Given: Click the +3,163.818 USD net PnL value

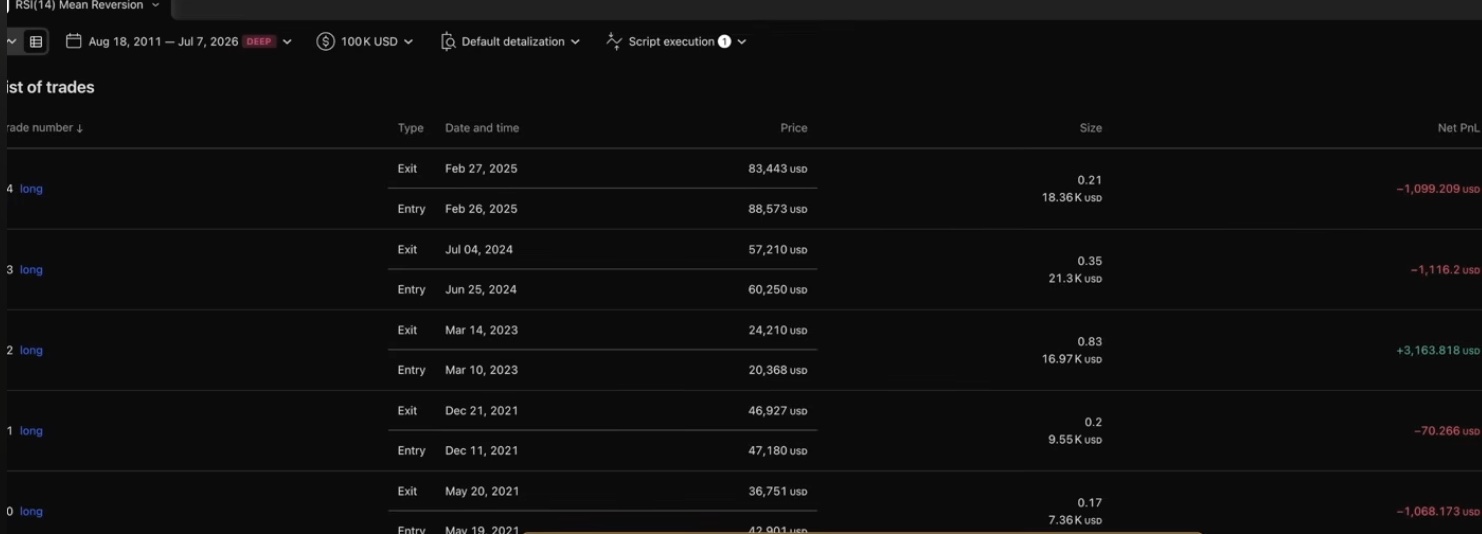Looking at the screenshot, I should [x=1438, y=351].
